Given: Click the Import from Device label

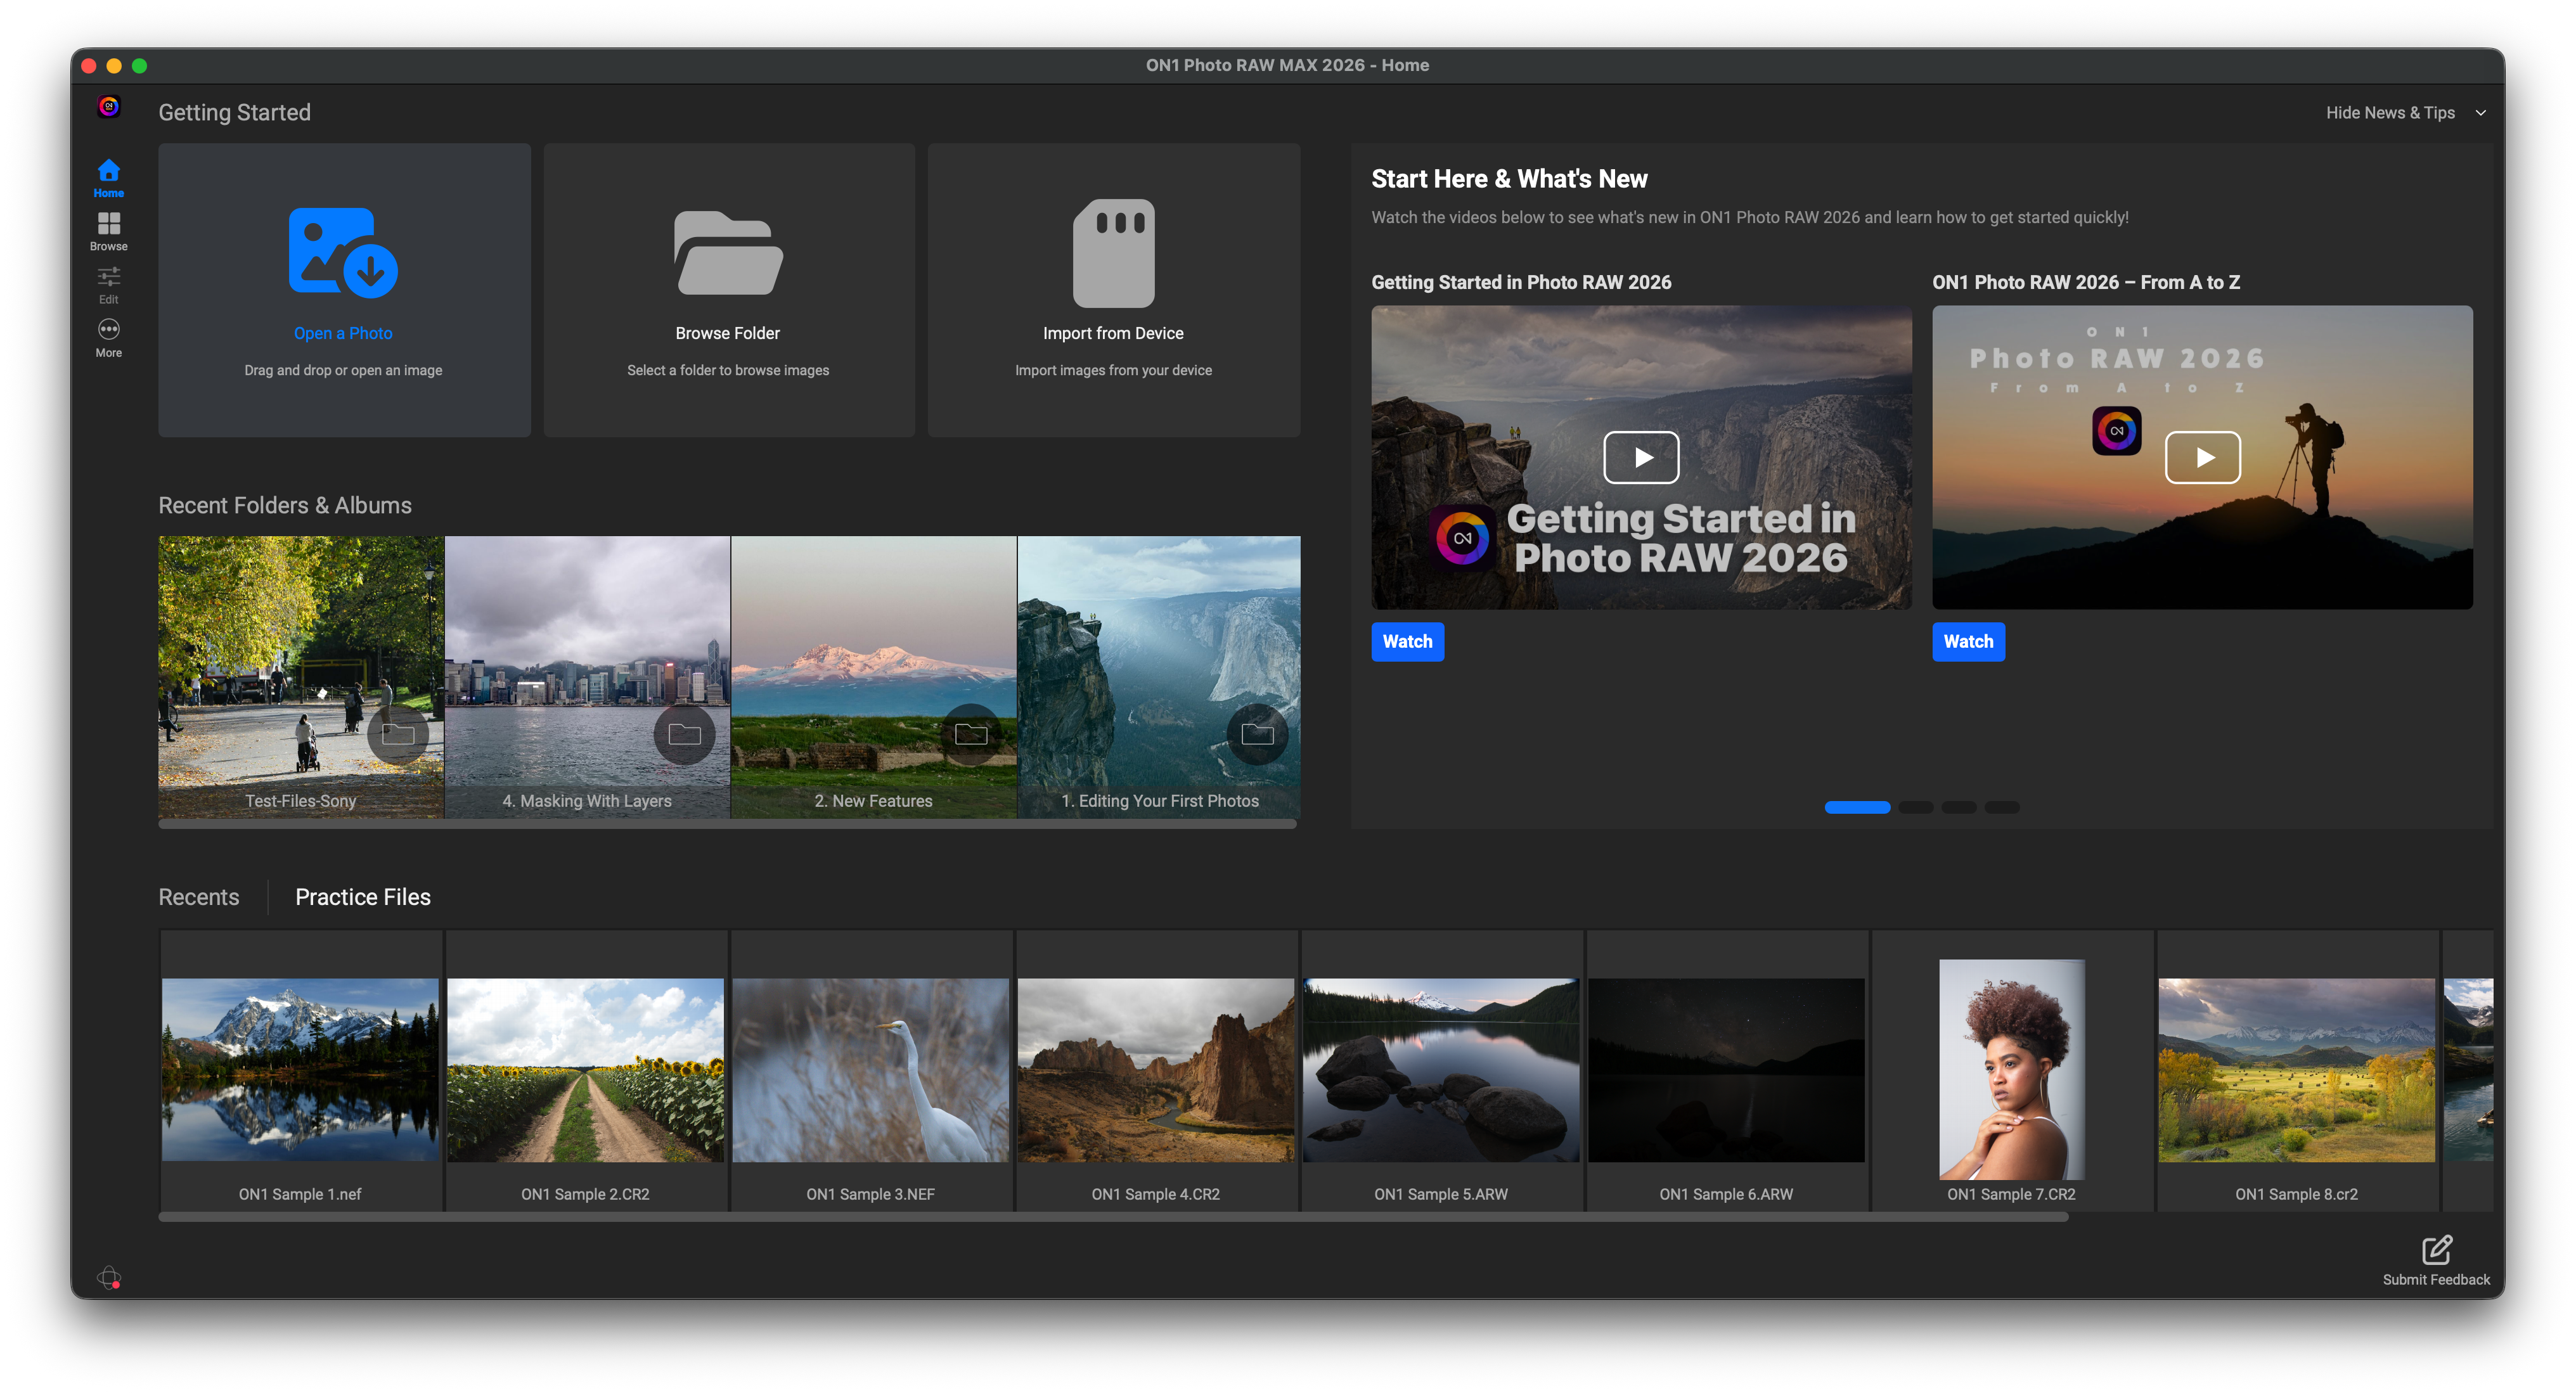Looking at the screenshot, I should point(1113,333).
